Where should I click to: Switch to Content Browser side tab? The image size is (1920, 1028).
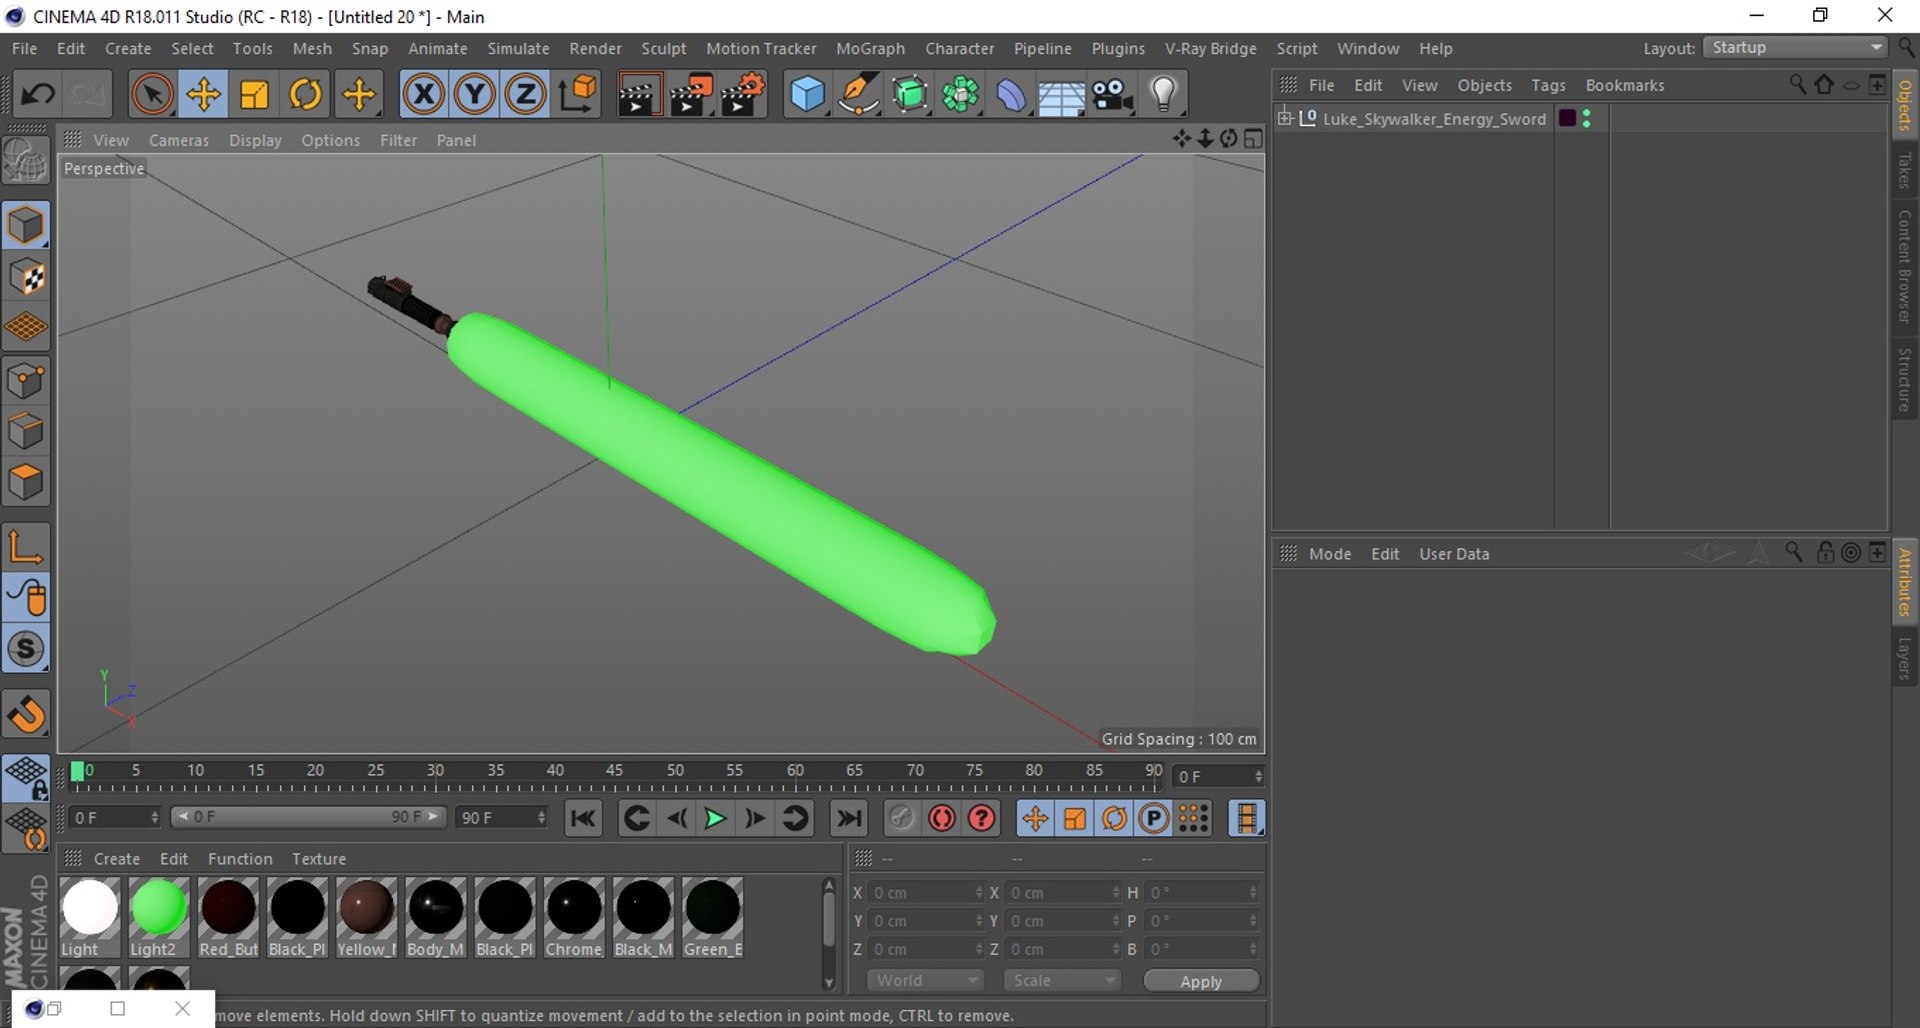point(1905,266)
